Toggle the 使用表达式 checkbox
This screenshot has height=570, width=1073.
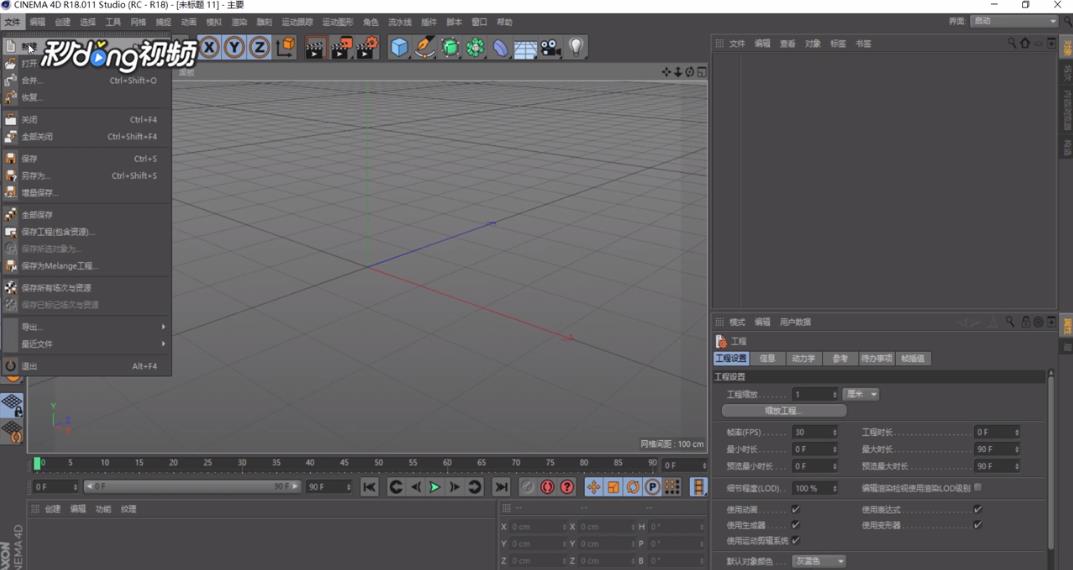[x=978, y=509]
